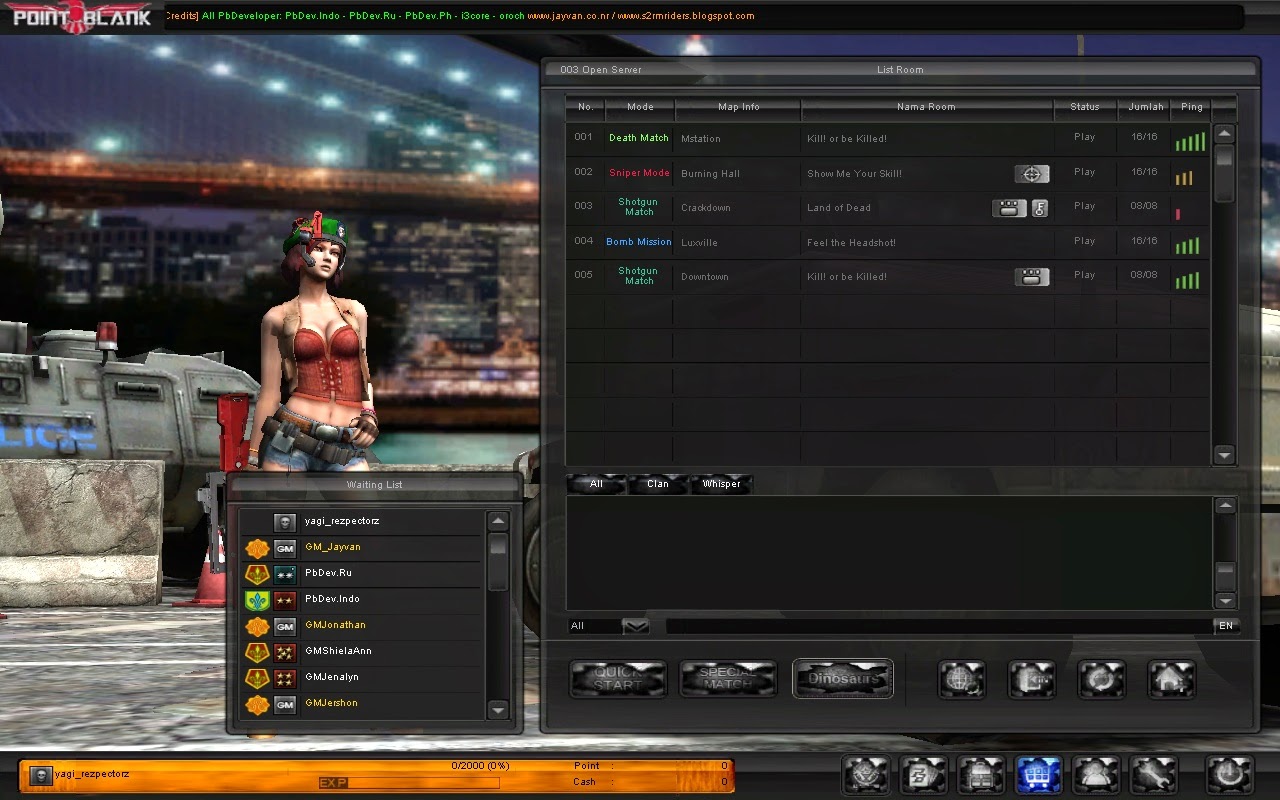Click the Point Blank logo

click(80, 17)
